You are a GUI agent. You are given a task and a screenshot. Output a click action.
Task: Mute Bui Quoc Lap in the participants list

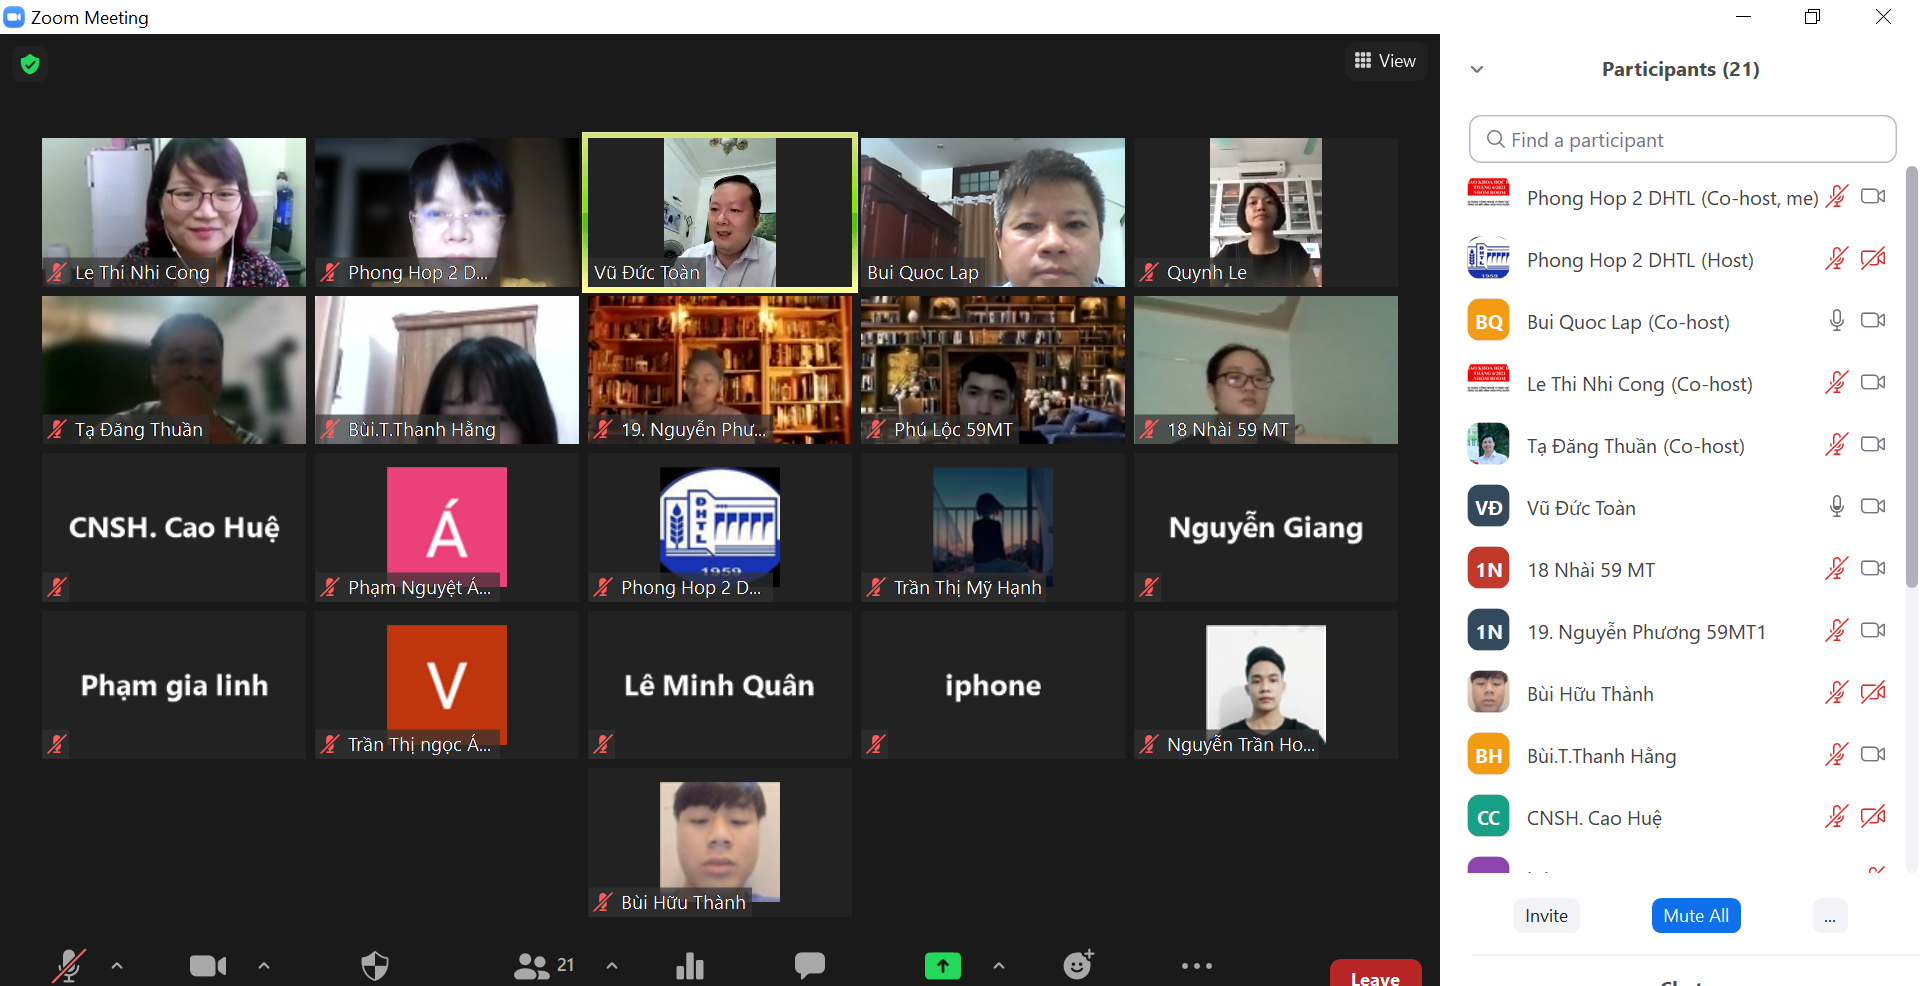(x=1836, y=321)
